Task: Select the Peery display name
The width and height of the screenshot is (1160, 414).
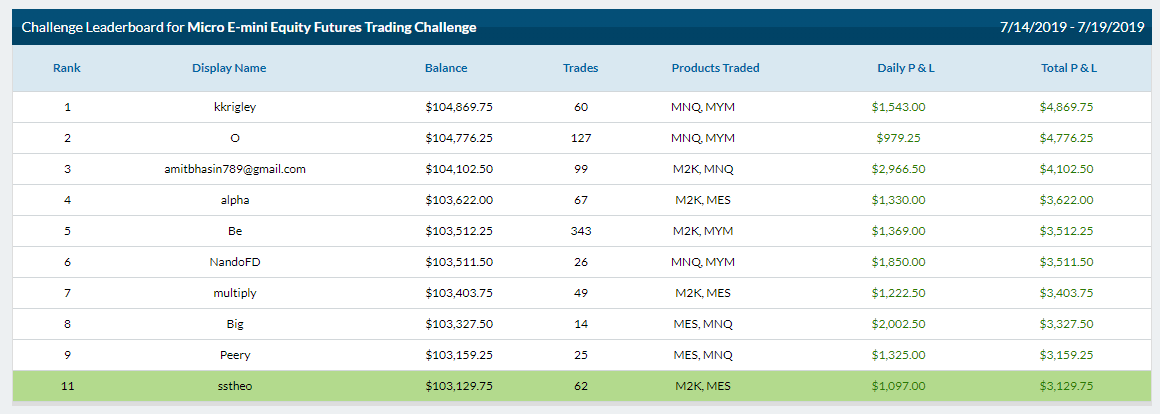Action: coord(235,356)
